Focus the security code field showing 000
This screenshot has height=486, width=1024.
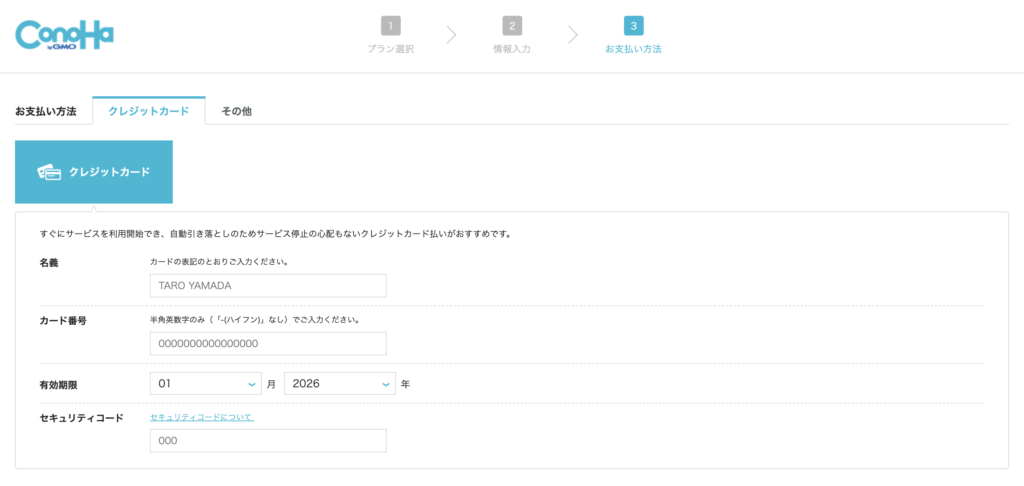[268, 441]
